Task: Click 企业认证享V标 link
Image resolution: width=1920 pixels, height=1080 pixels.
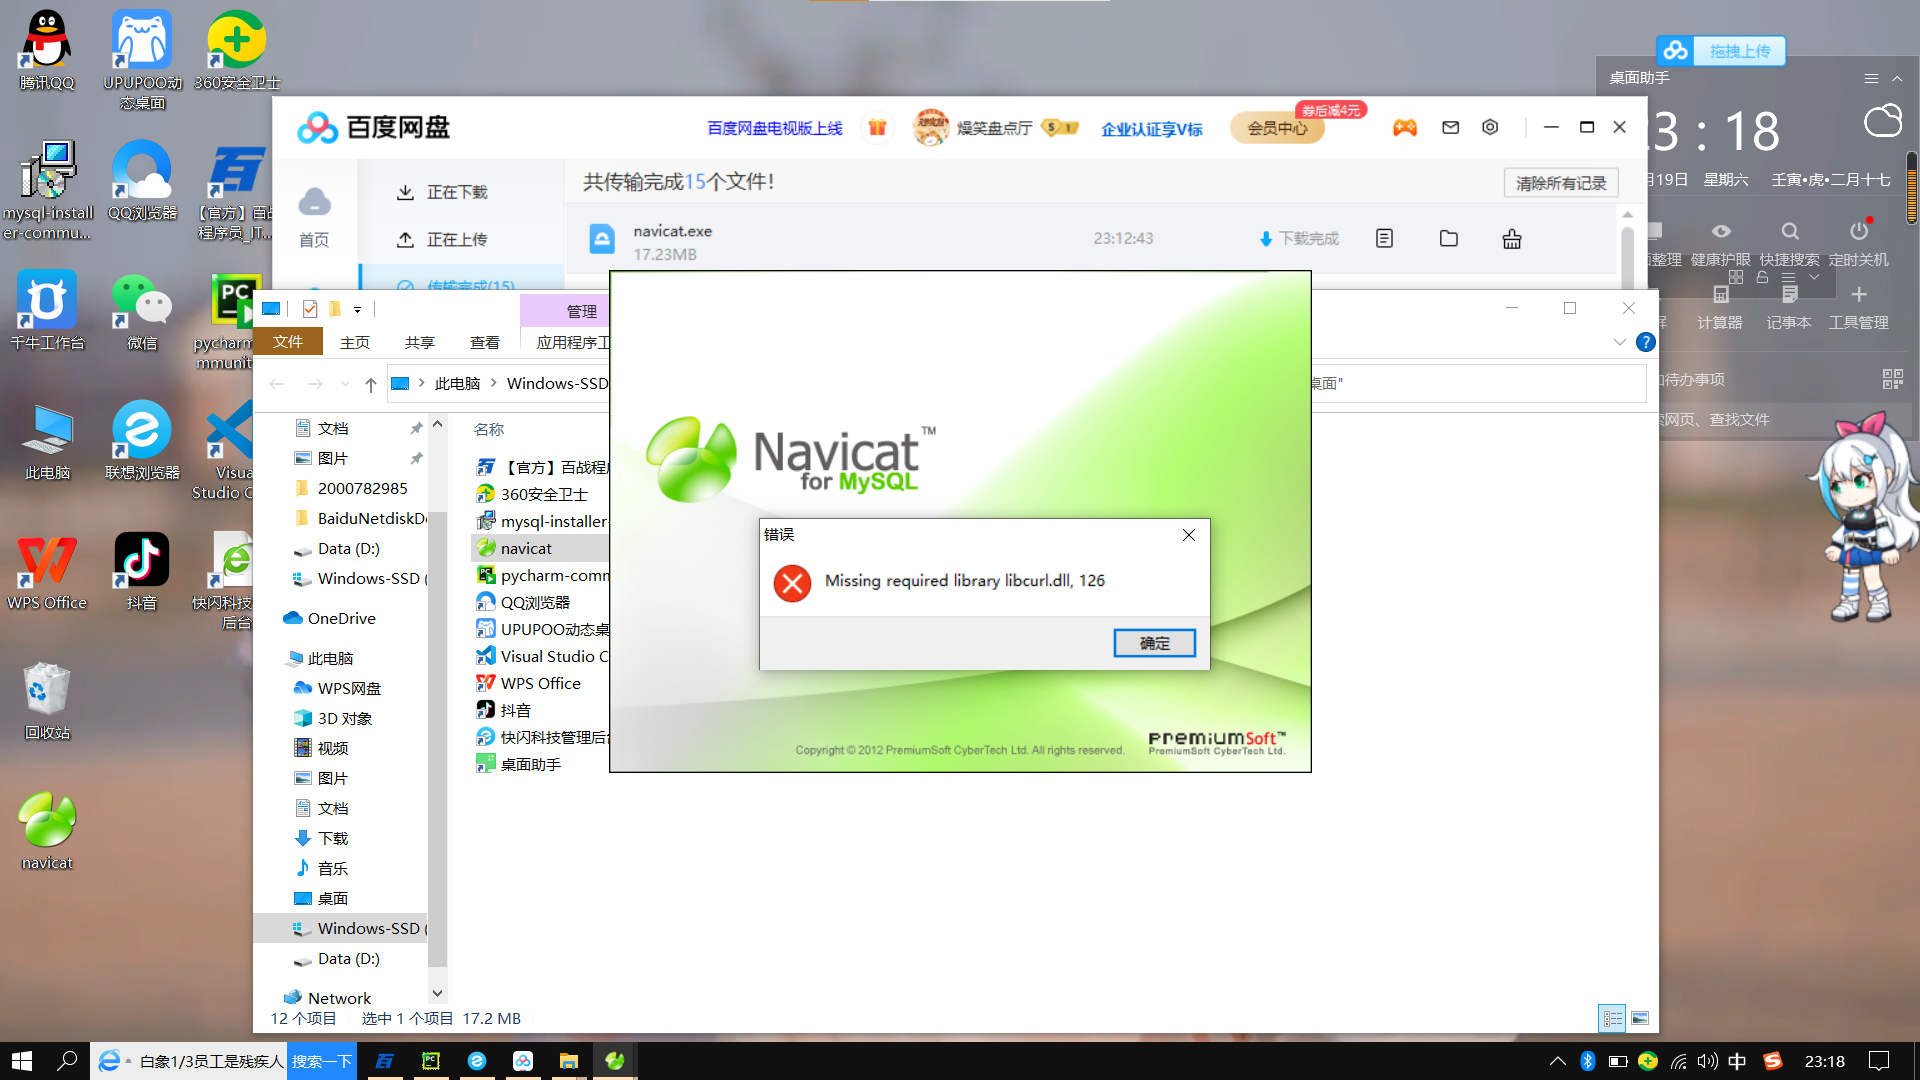Action: (1151, 129)
